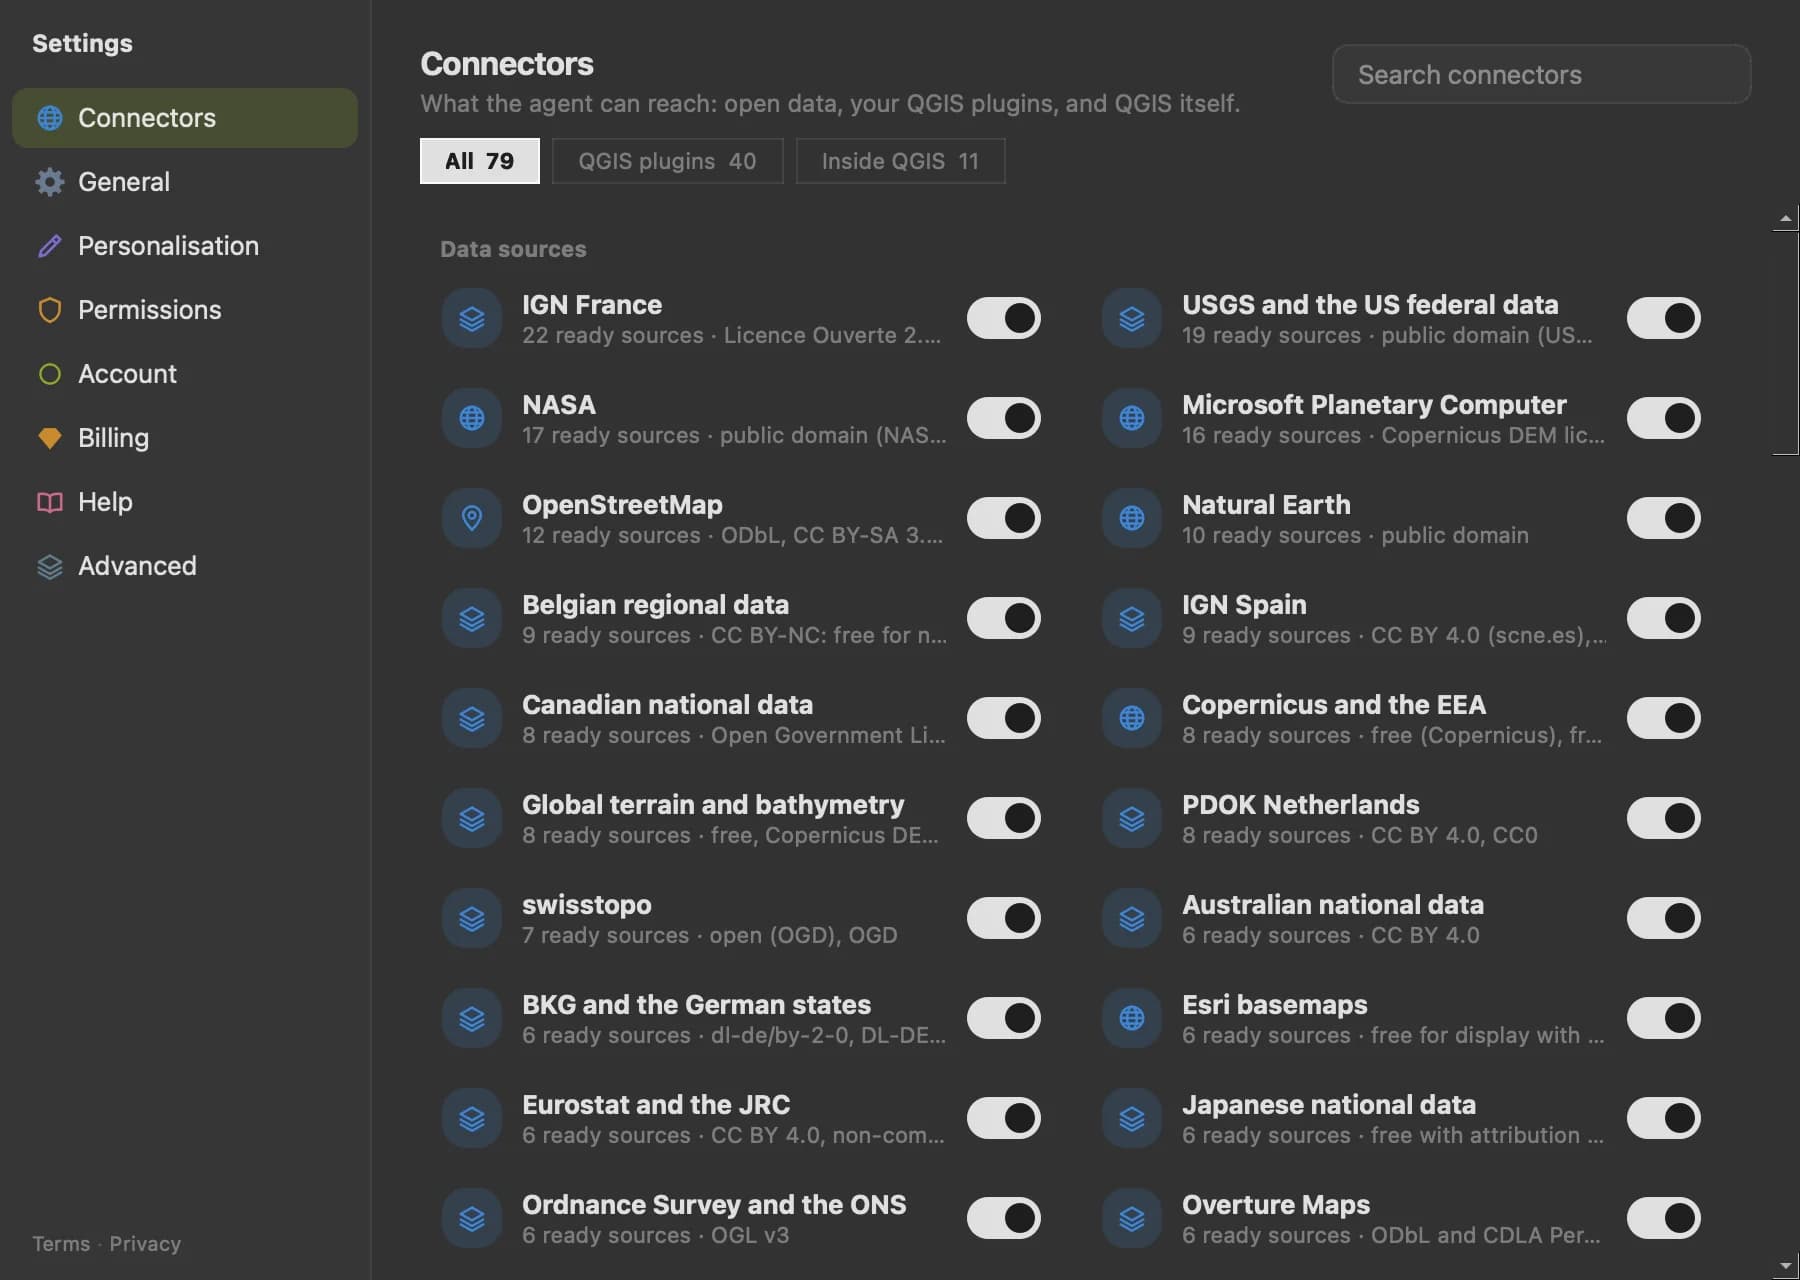Click the circle icon beside Account
Viewport: 1800px width, 1280px height.
tap(50, 374)
